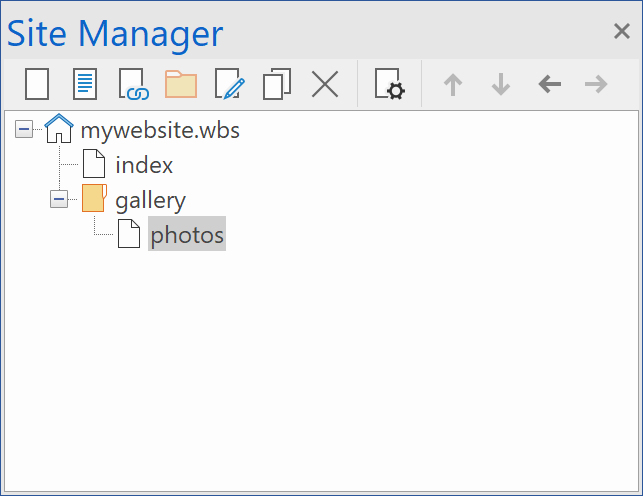Select the index page in tree

coord(144,165)
